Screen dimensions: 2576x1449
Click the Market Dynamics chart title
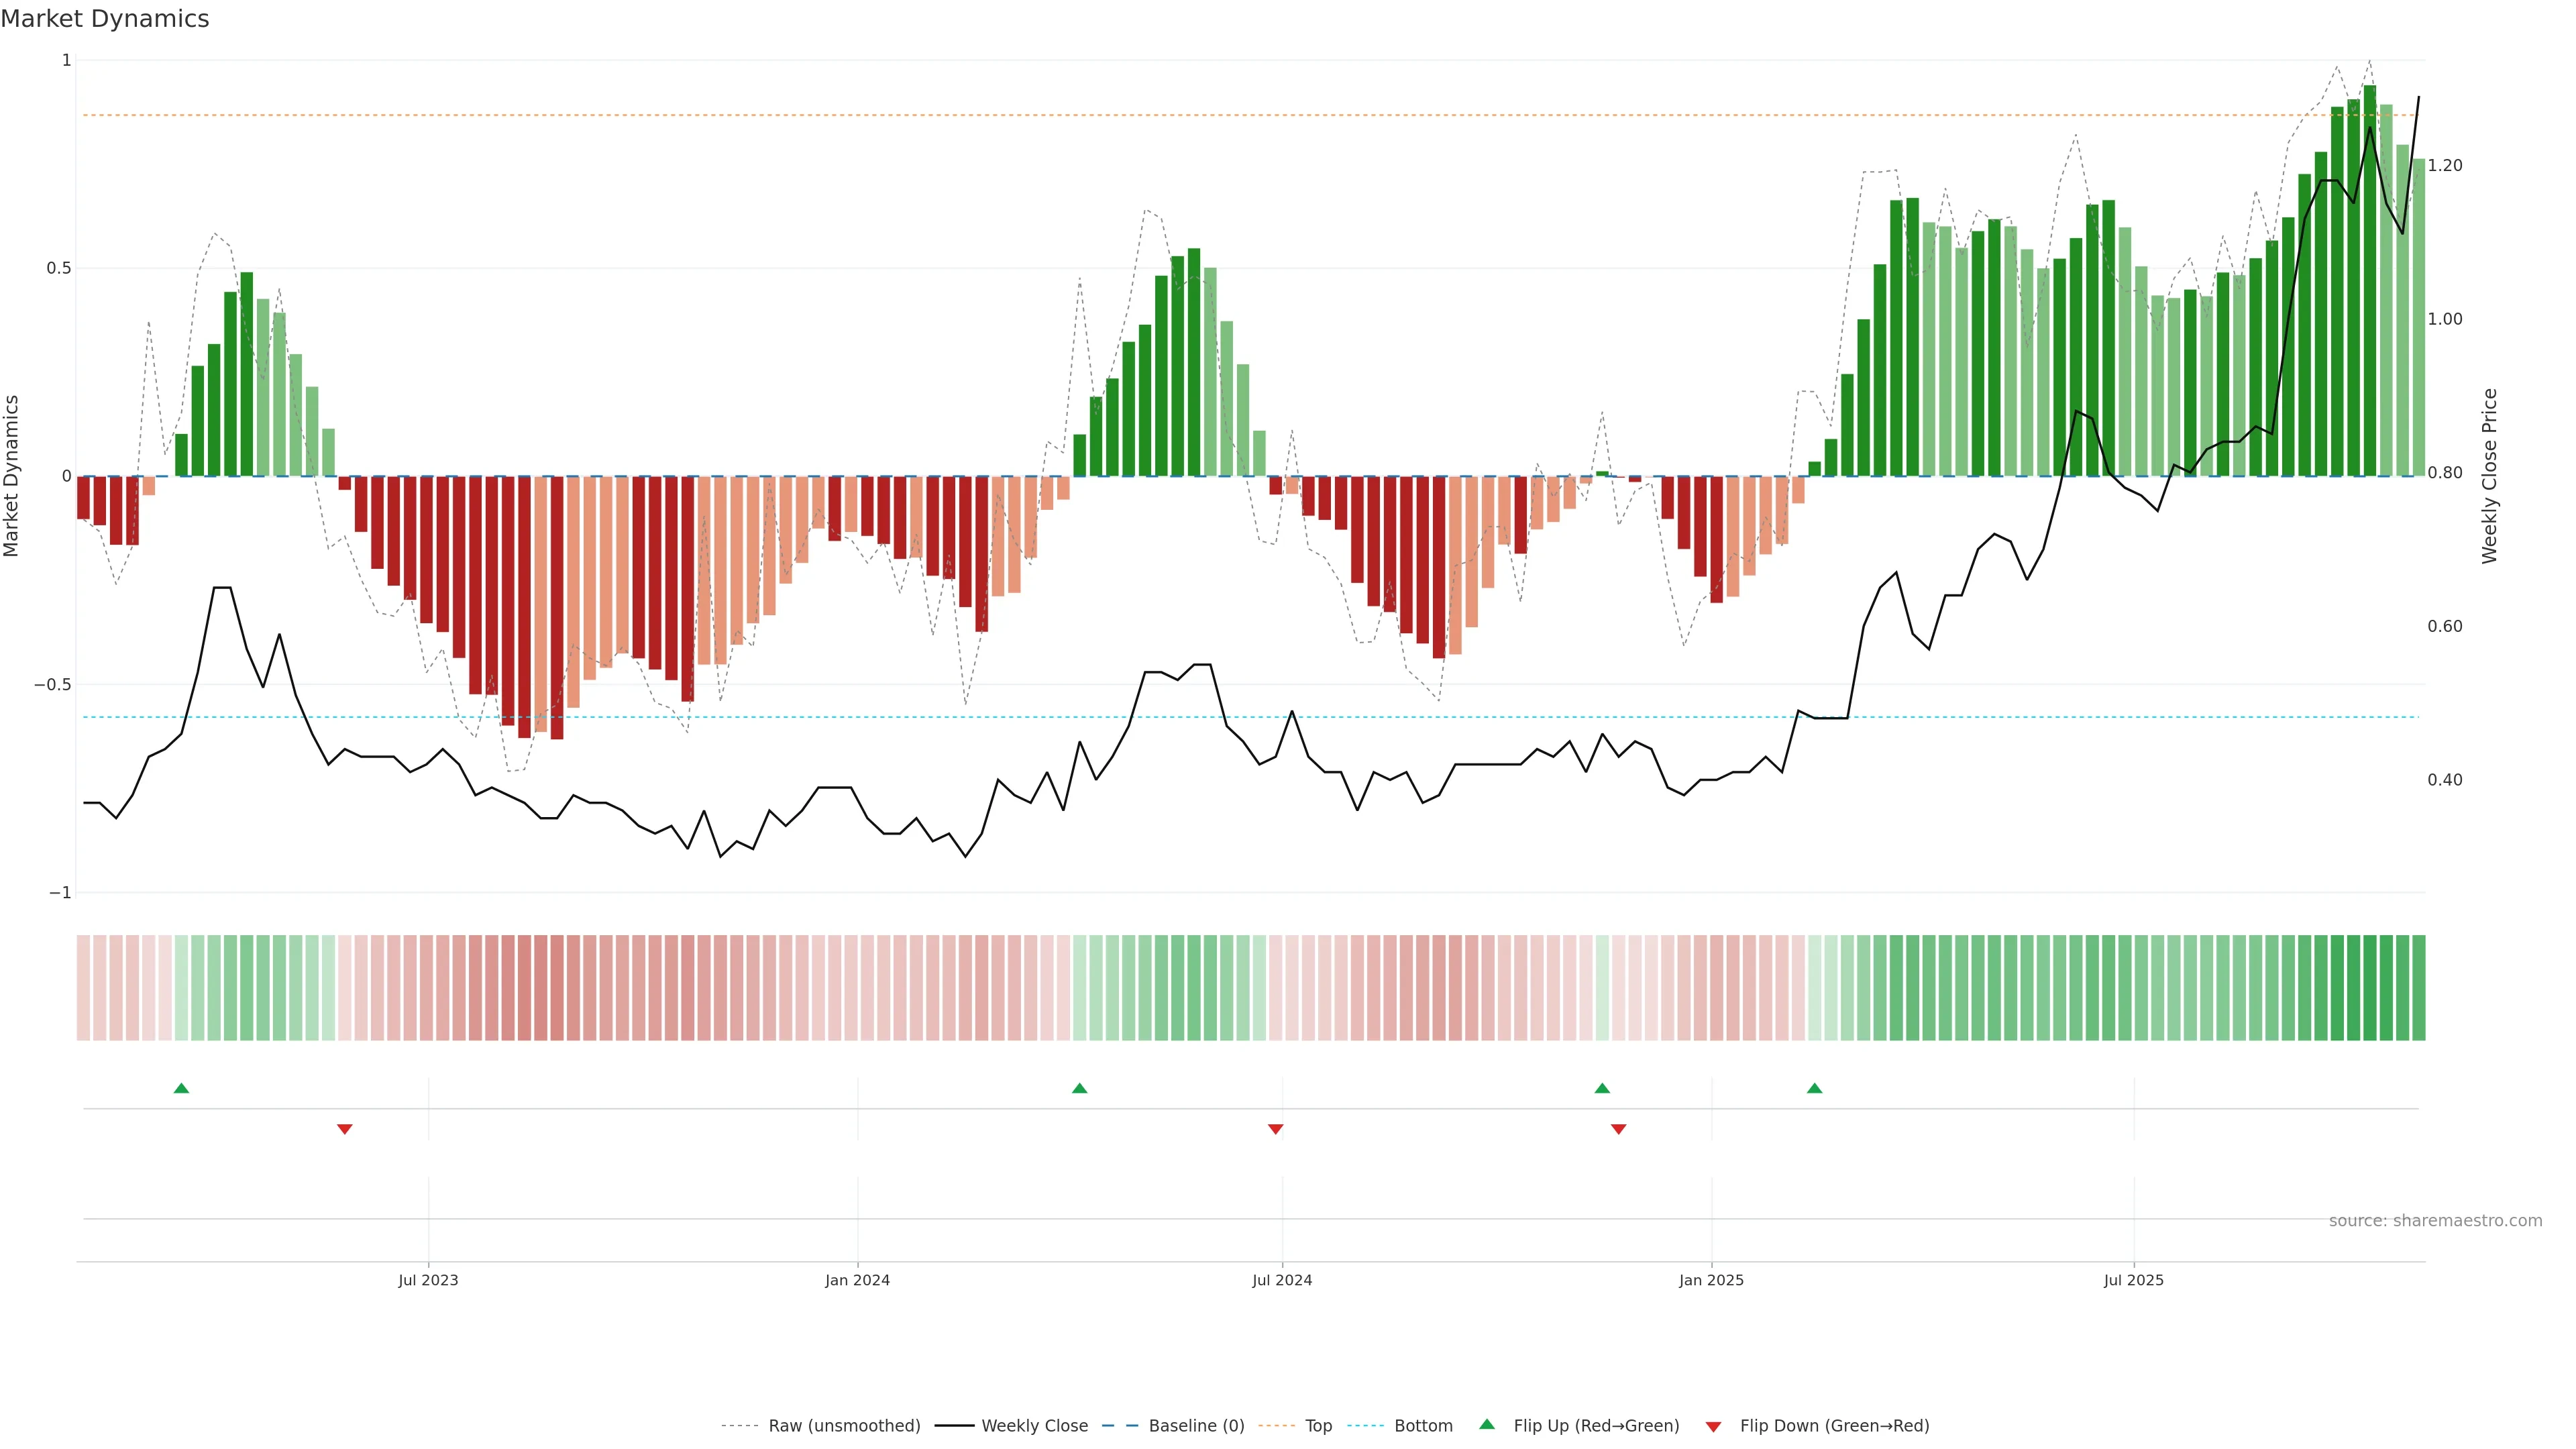(x=105, y=19)
